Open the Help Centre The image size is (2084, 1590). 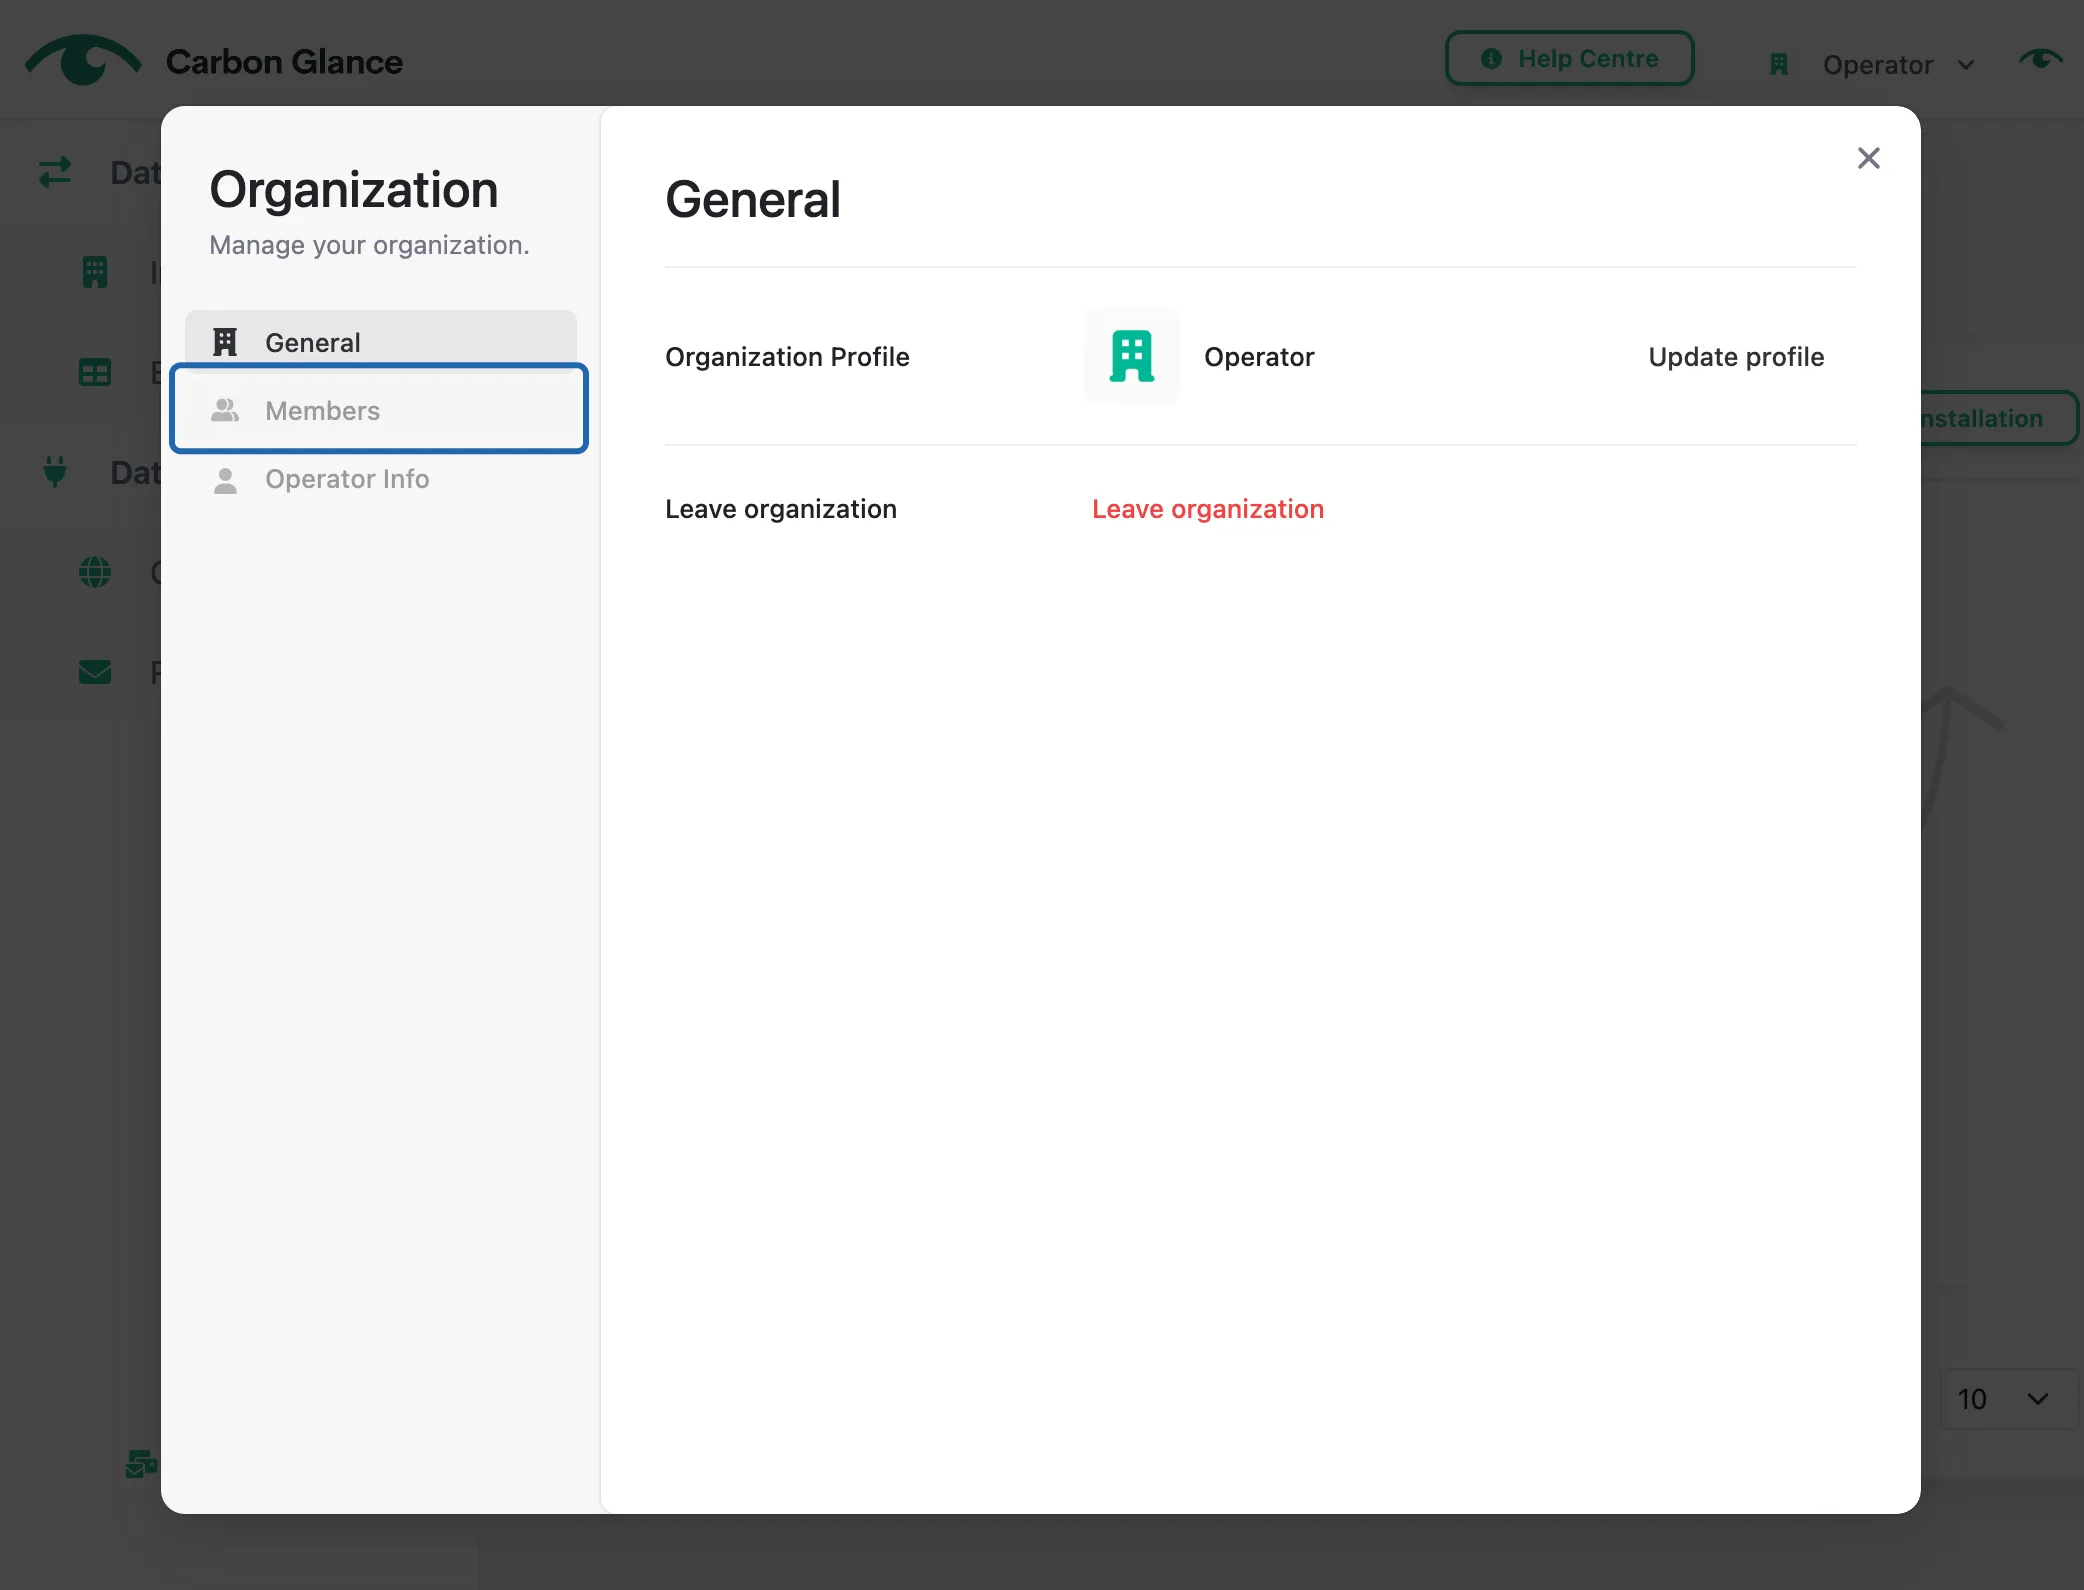[x=1569, y=59]
